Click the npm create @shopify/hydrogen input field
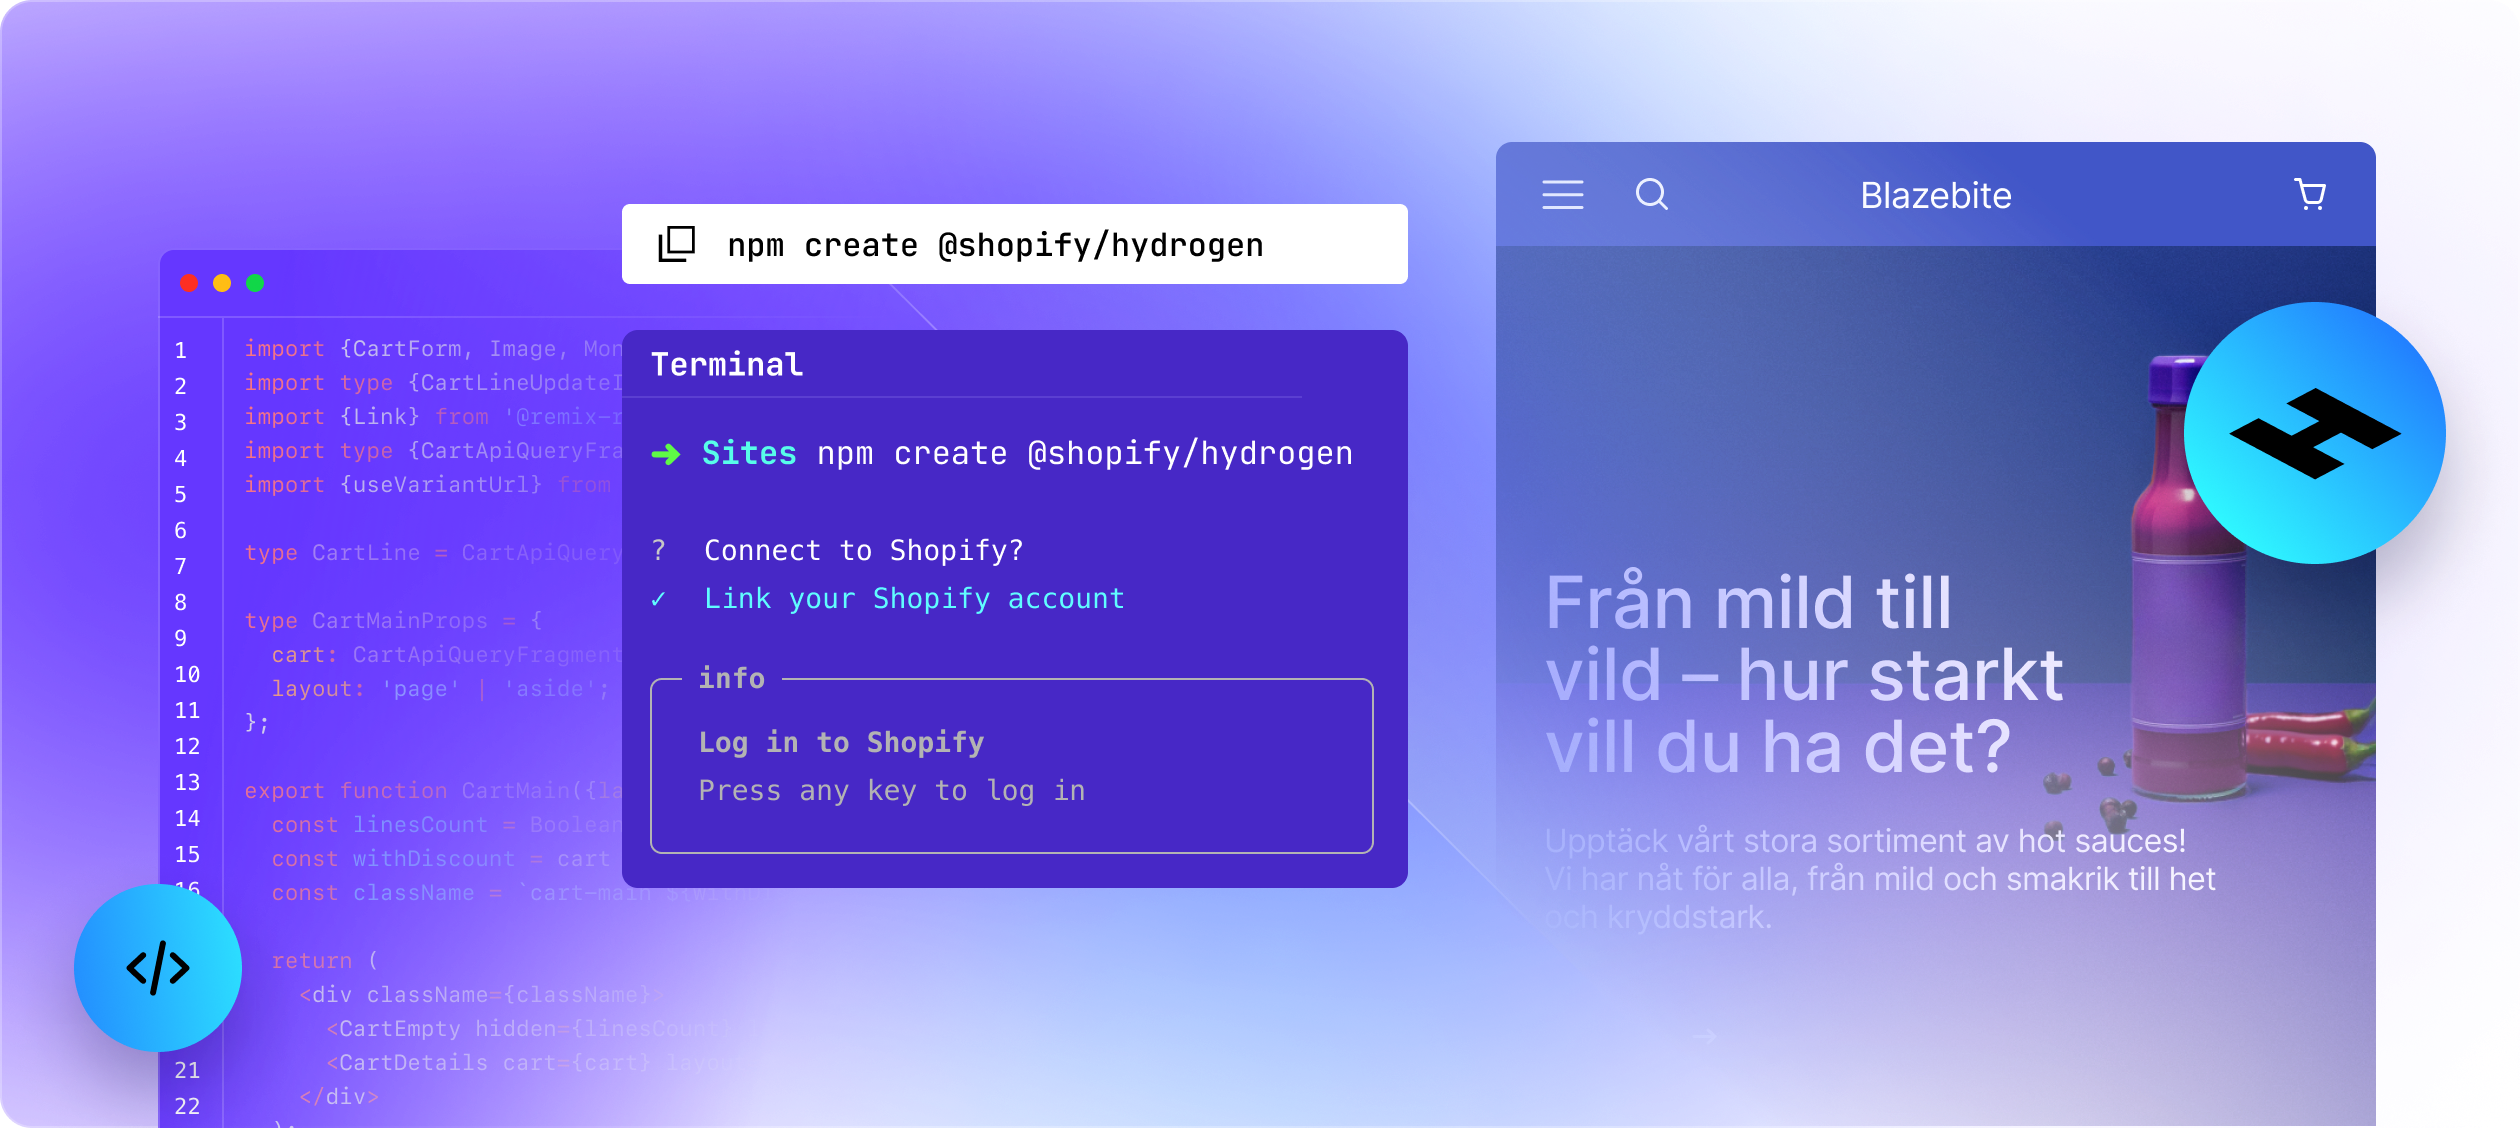2520x1128 pixels. (1014, 246)
